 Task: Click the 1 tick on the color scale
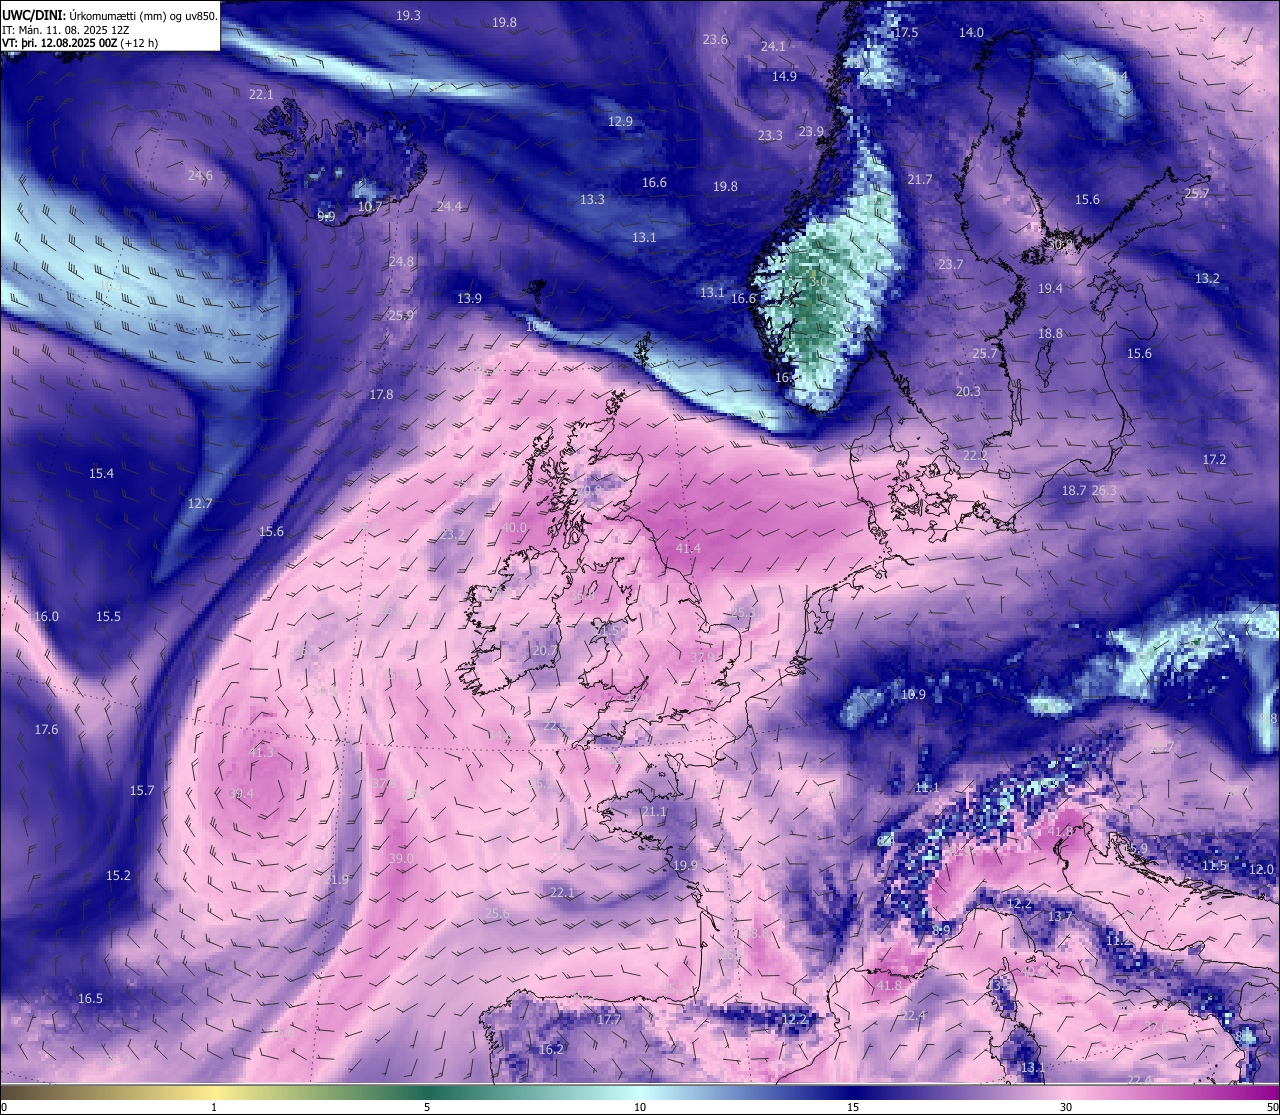pos(214,1107)
